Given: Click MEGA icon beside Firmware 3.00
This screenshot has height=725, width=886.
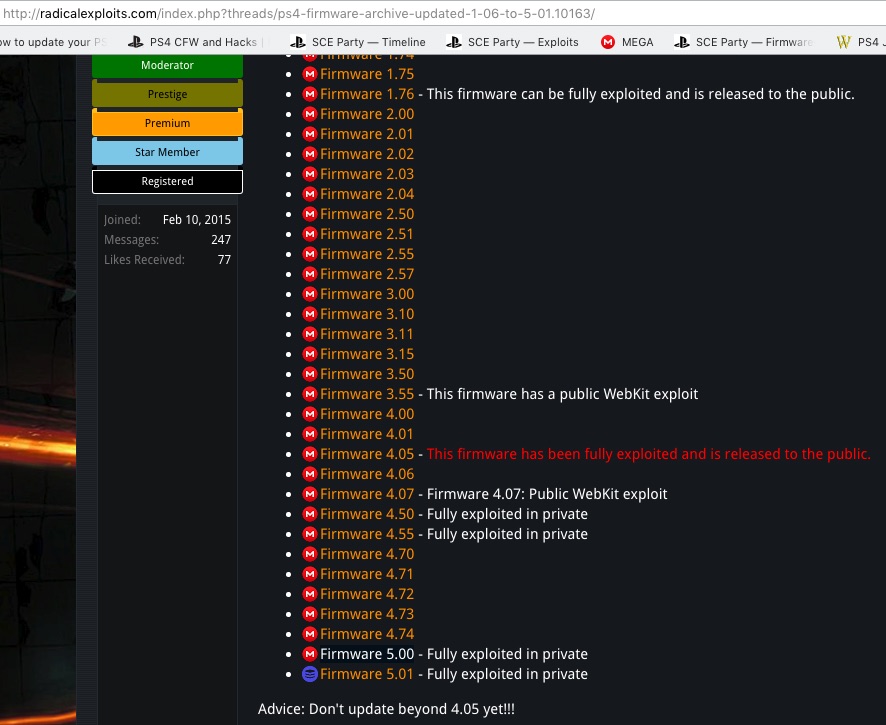Looking at the screenshot, I should pos(310,294).
